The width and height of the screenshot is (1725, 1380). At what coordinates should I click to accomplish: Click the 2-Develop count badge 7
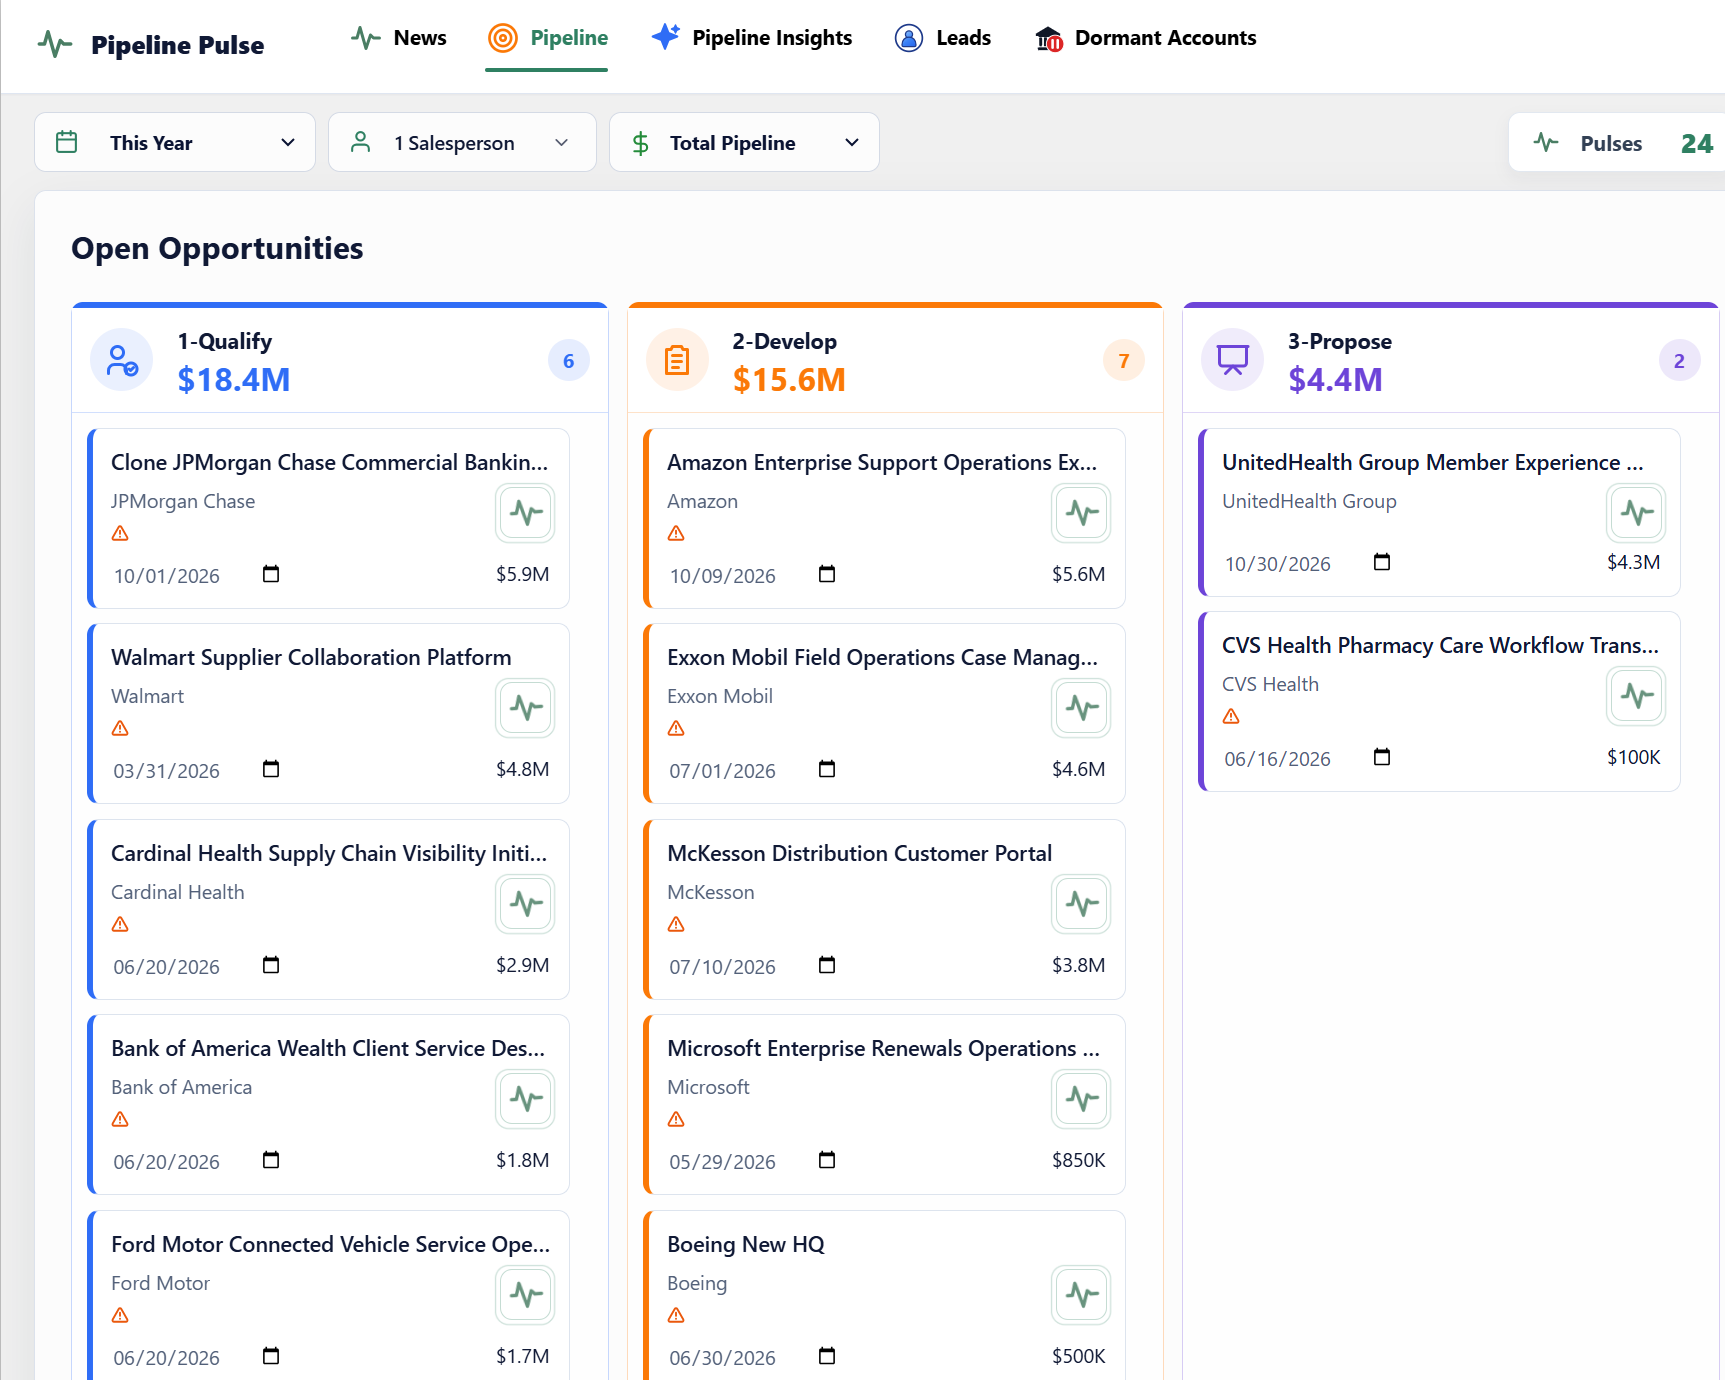click(x=1124, y=361)
